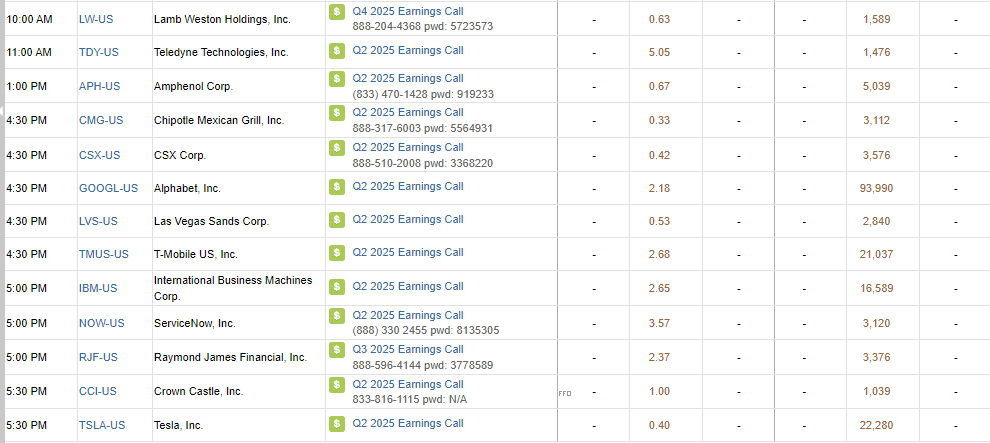This screenshot has height=443, width=990.
Task: Open the TSLA-US ticker link
Action: point(102,425)
